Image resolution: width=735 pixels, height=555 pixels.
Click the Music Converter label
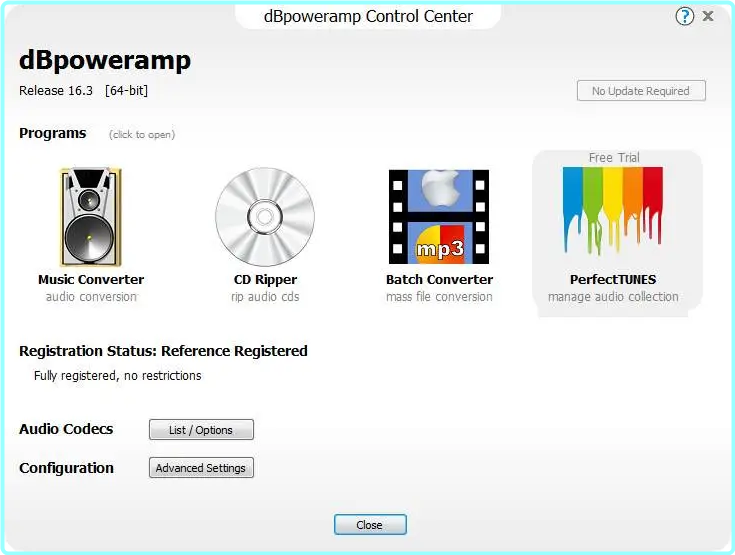point(91,279)
